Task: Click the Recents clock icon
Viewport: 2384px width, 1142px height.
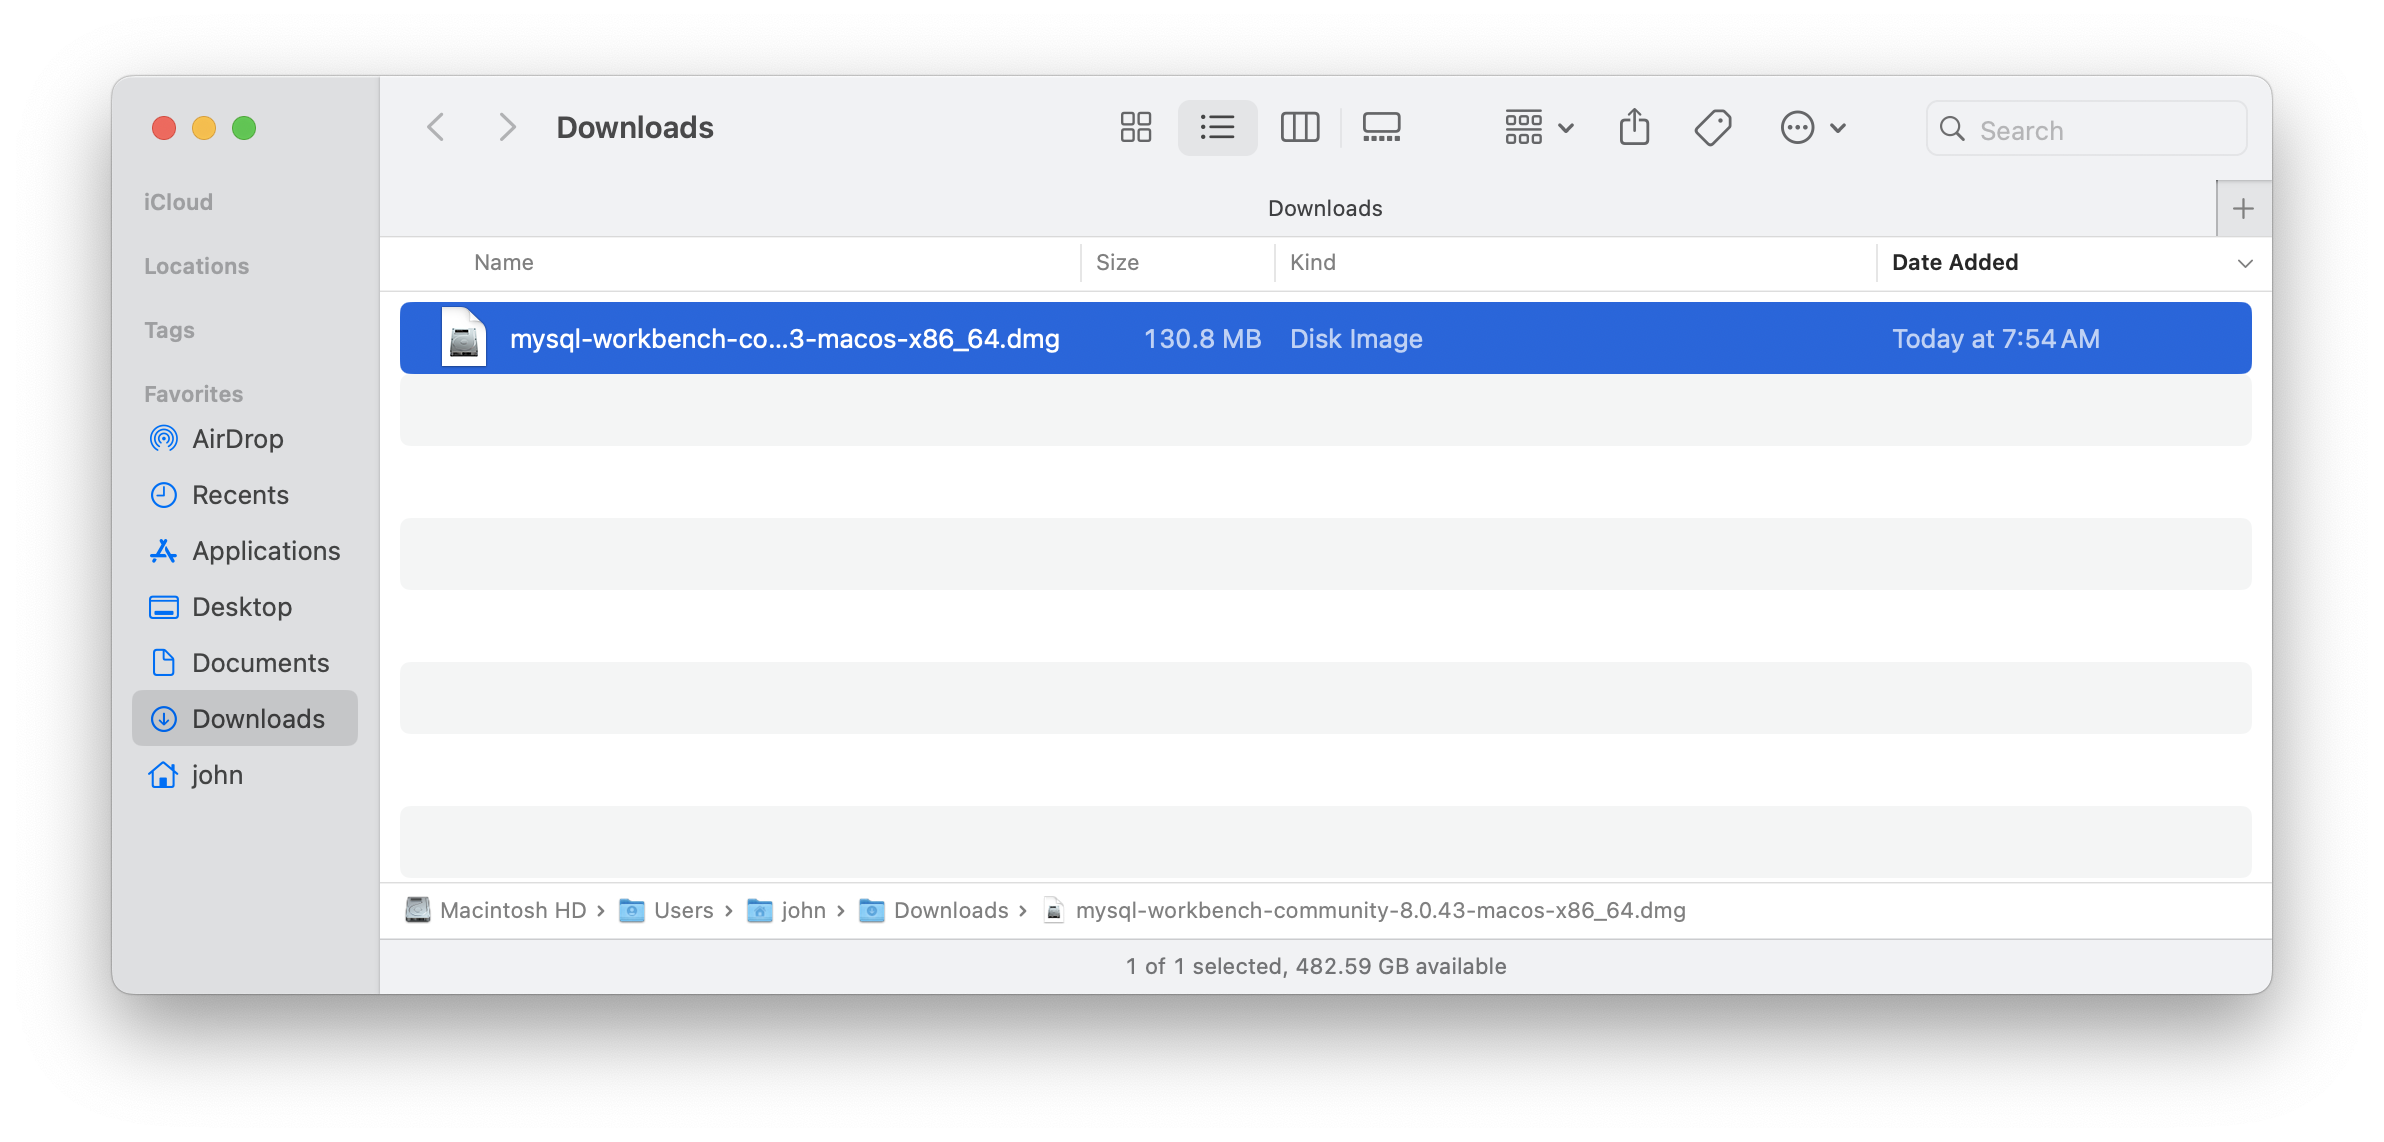Action: tap(164, 495)
